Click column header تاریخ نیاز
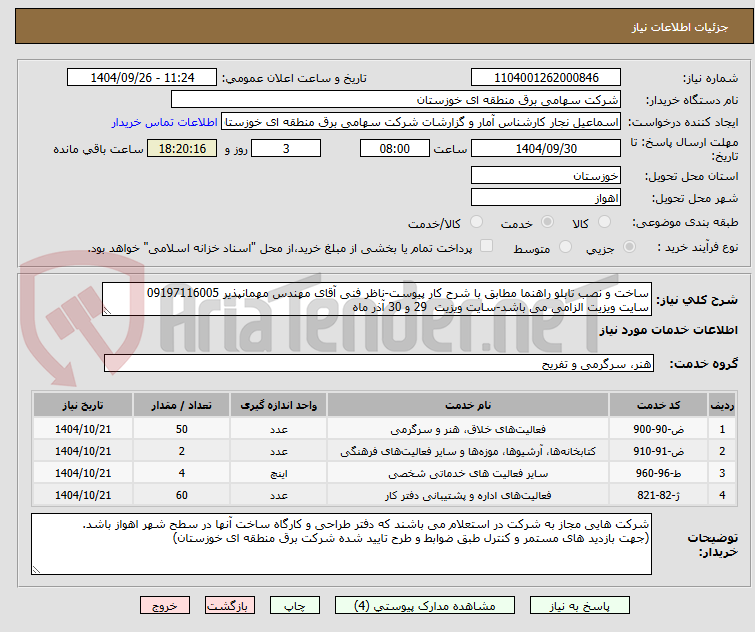Image resolution: width=755 pixels, height=632 pixels. coord(83,405)
